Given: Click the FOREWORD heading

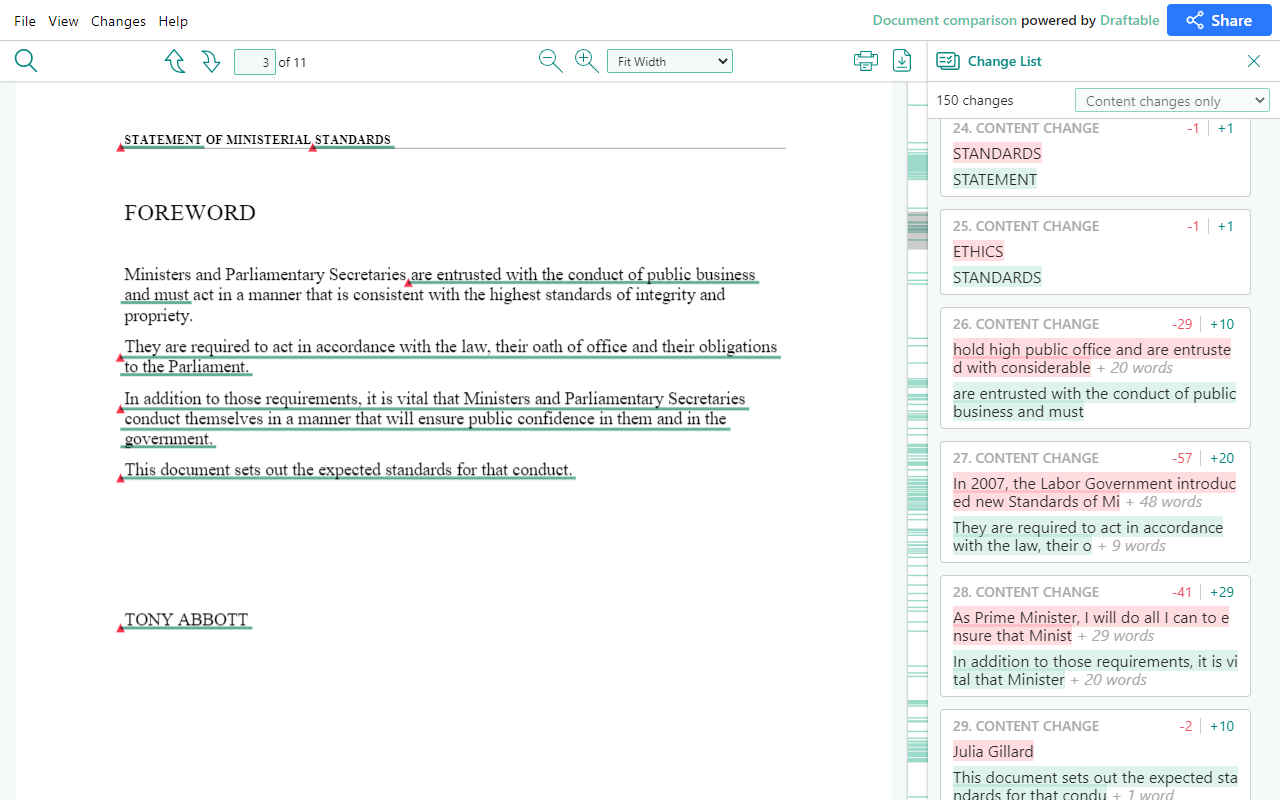Looking at the screenshot, I should (x=190, y=212).
